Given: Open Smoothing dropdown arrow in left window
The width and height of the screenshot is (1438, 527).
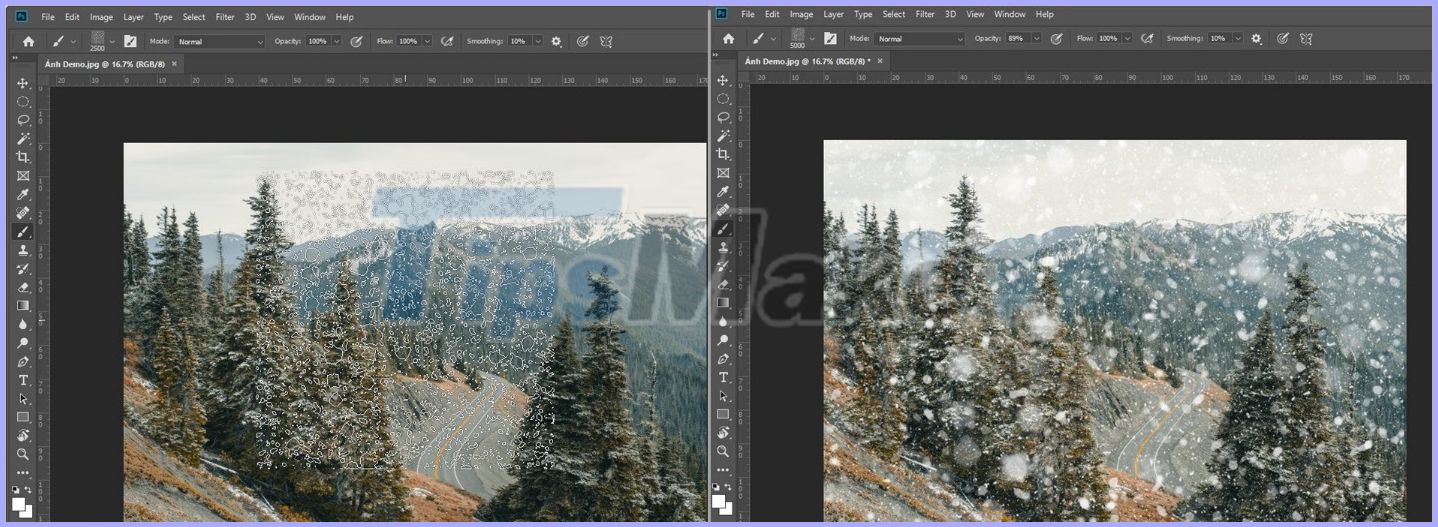Looking at the screenshot, I should point(538,41).
